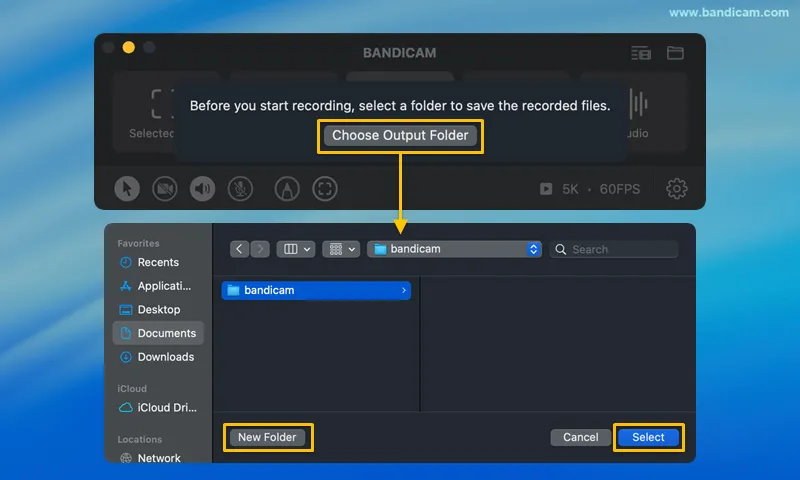Open output folder icon in Bandicam title bar
This screenshot has height=480, width=800.
(675, 53)
